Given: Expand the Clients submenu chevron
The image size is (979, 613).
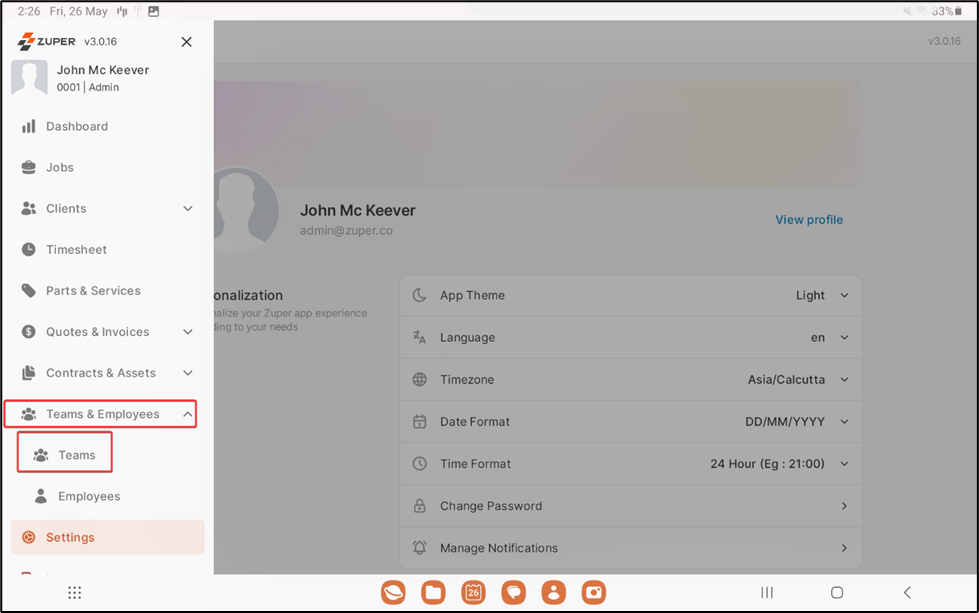Looking at the screenshot, I should (x=188, y=209).
